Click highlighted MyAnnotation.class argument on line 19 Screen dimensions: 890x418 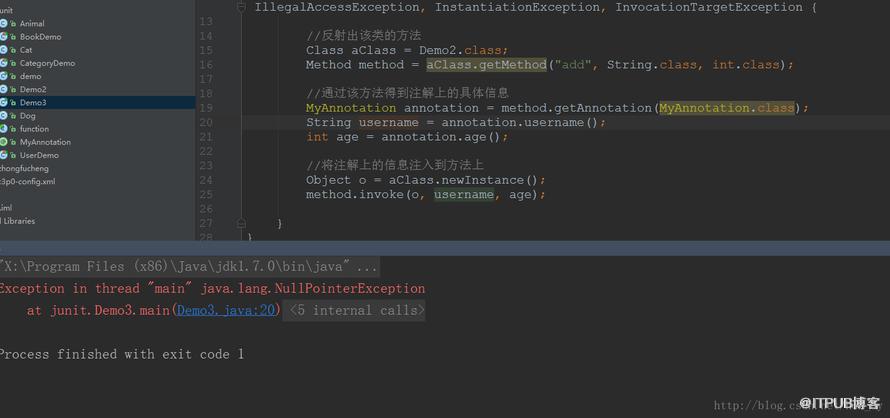(x=727, y=108)
